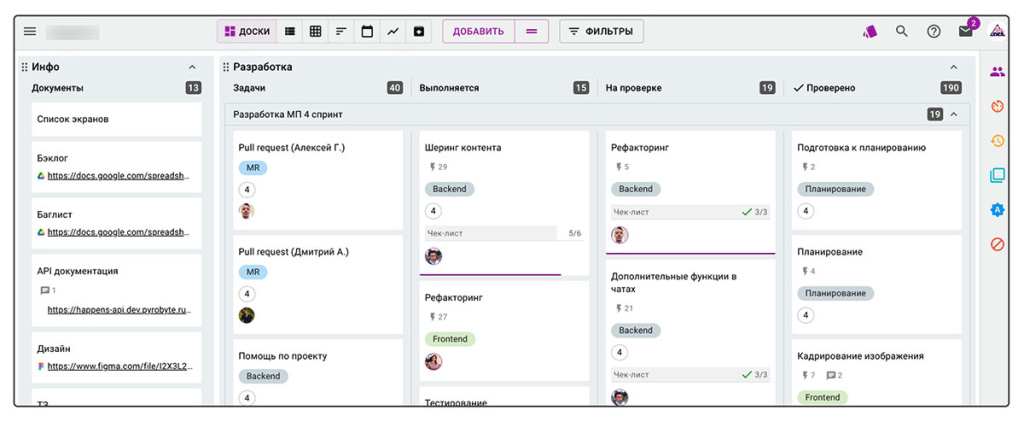This screenshot has height=422, width=1024.
Task: Collapse the Разработка МП 4 спринт swimlane
Action: coord(953,114)
